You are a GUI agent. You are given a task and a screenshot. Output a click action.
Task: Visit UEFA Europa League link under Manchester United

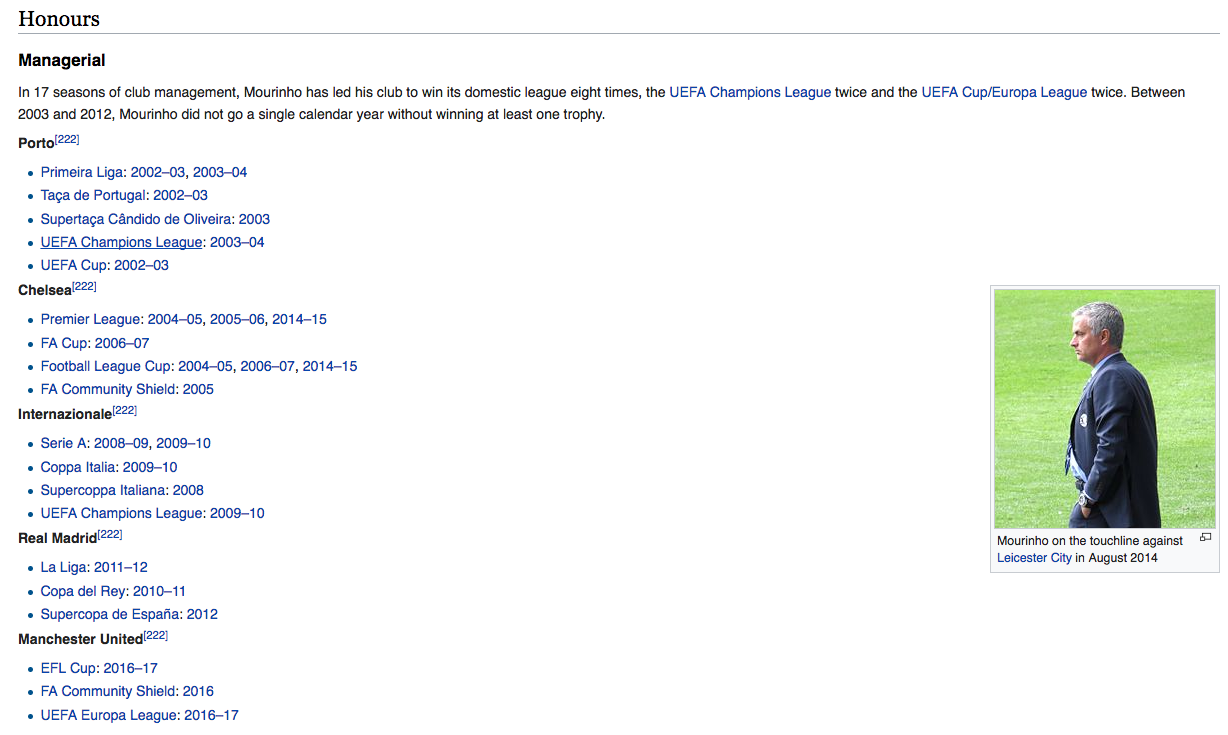click(110, 715)
